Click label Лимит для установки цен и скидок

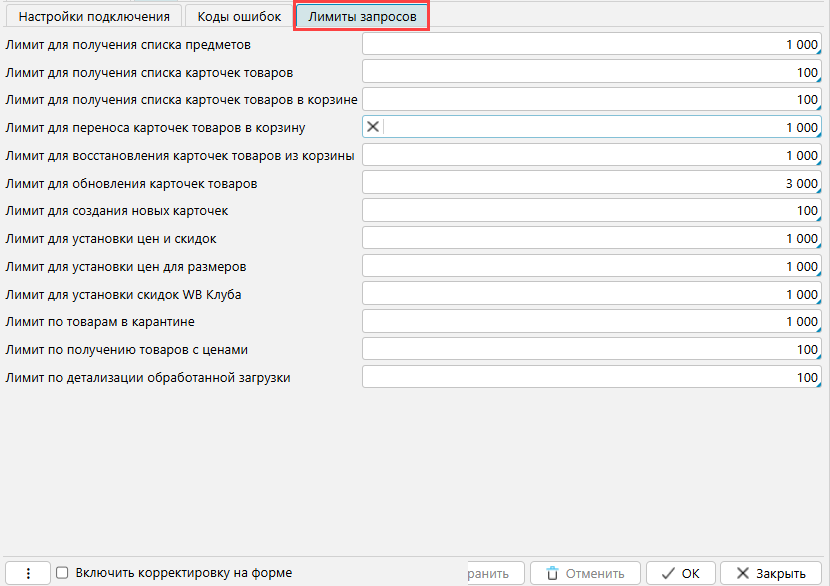pos(111,239)
